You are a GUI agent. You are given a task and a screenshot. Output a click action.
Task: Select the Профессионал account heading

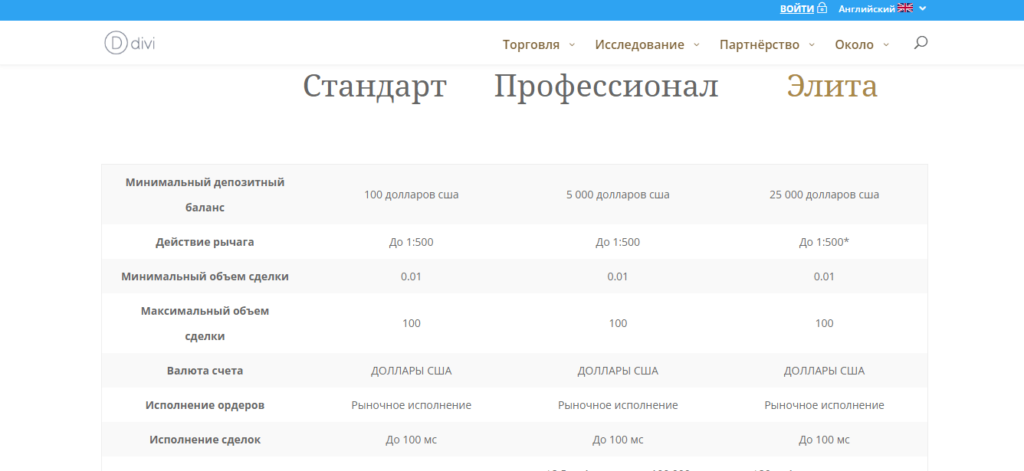point(606,86)
